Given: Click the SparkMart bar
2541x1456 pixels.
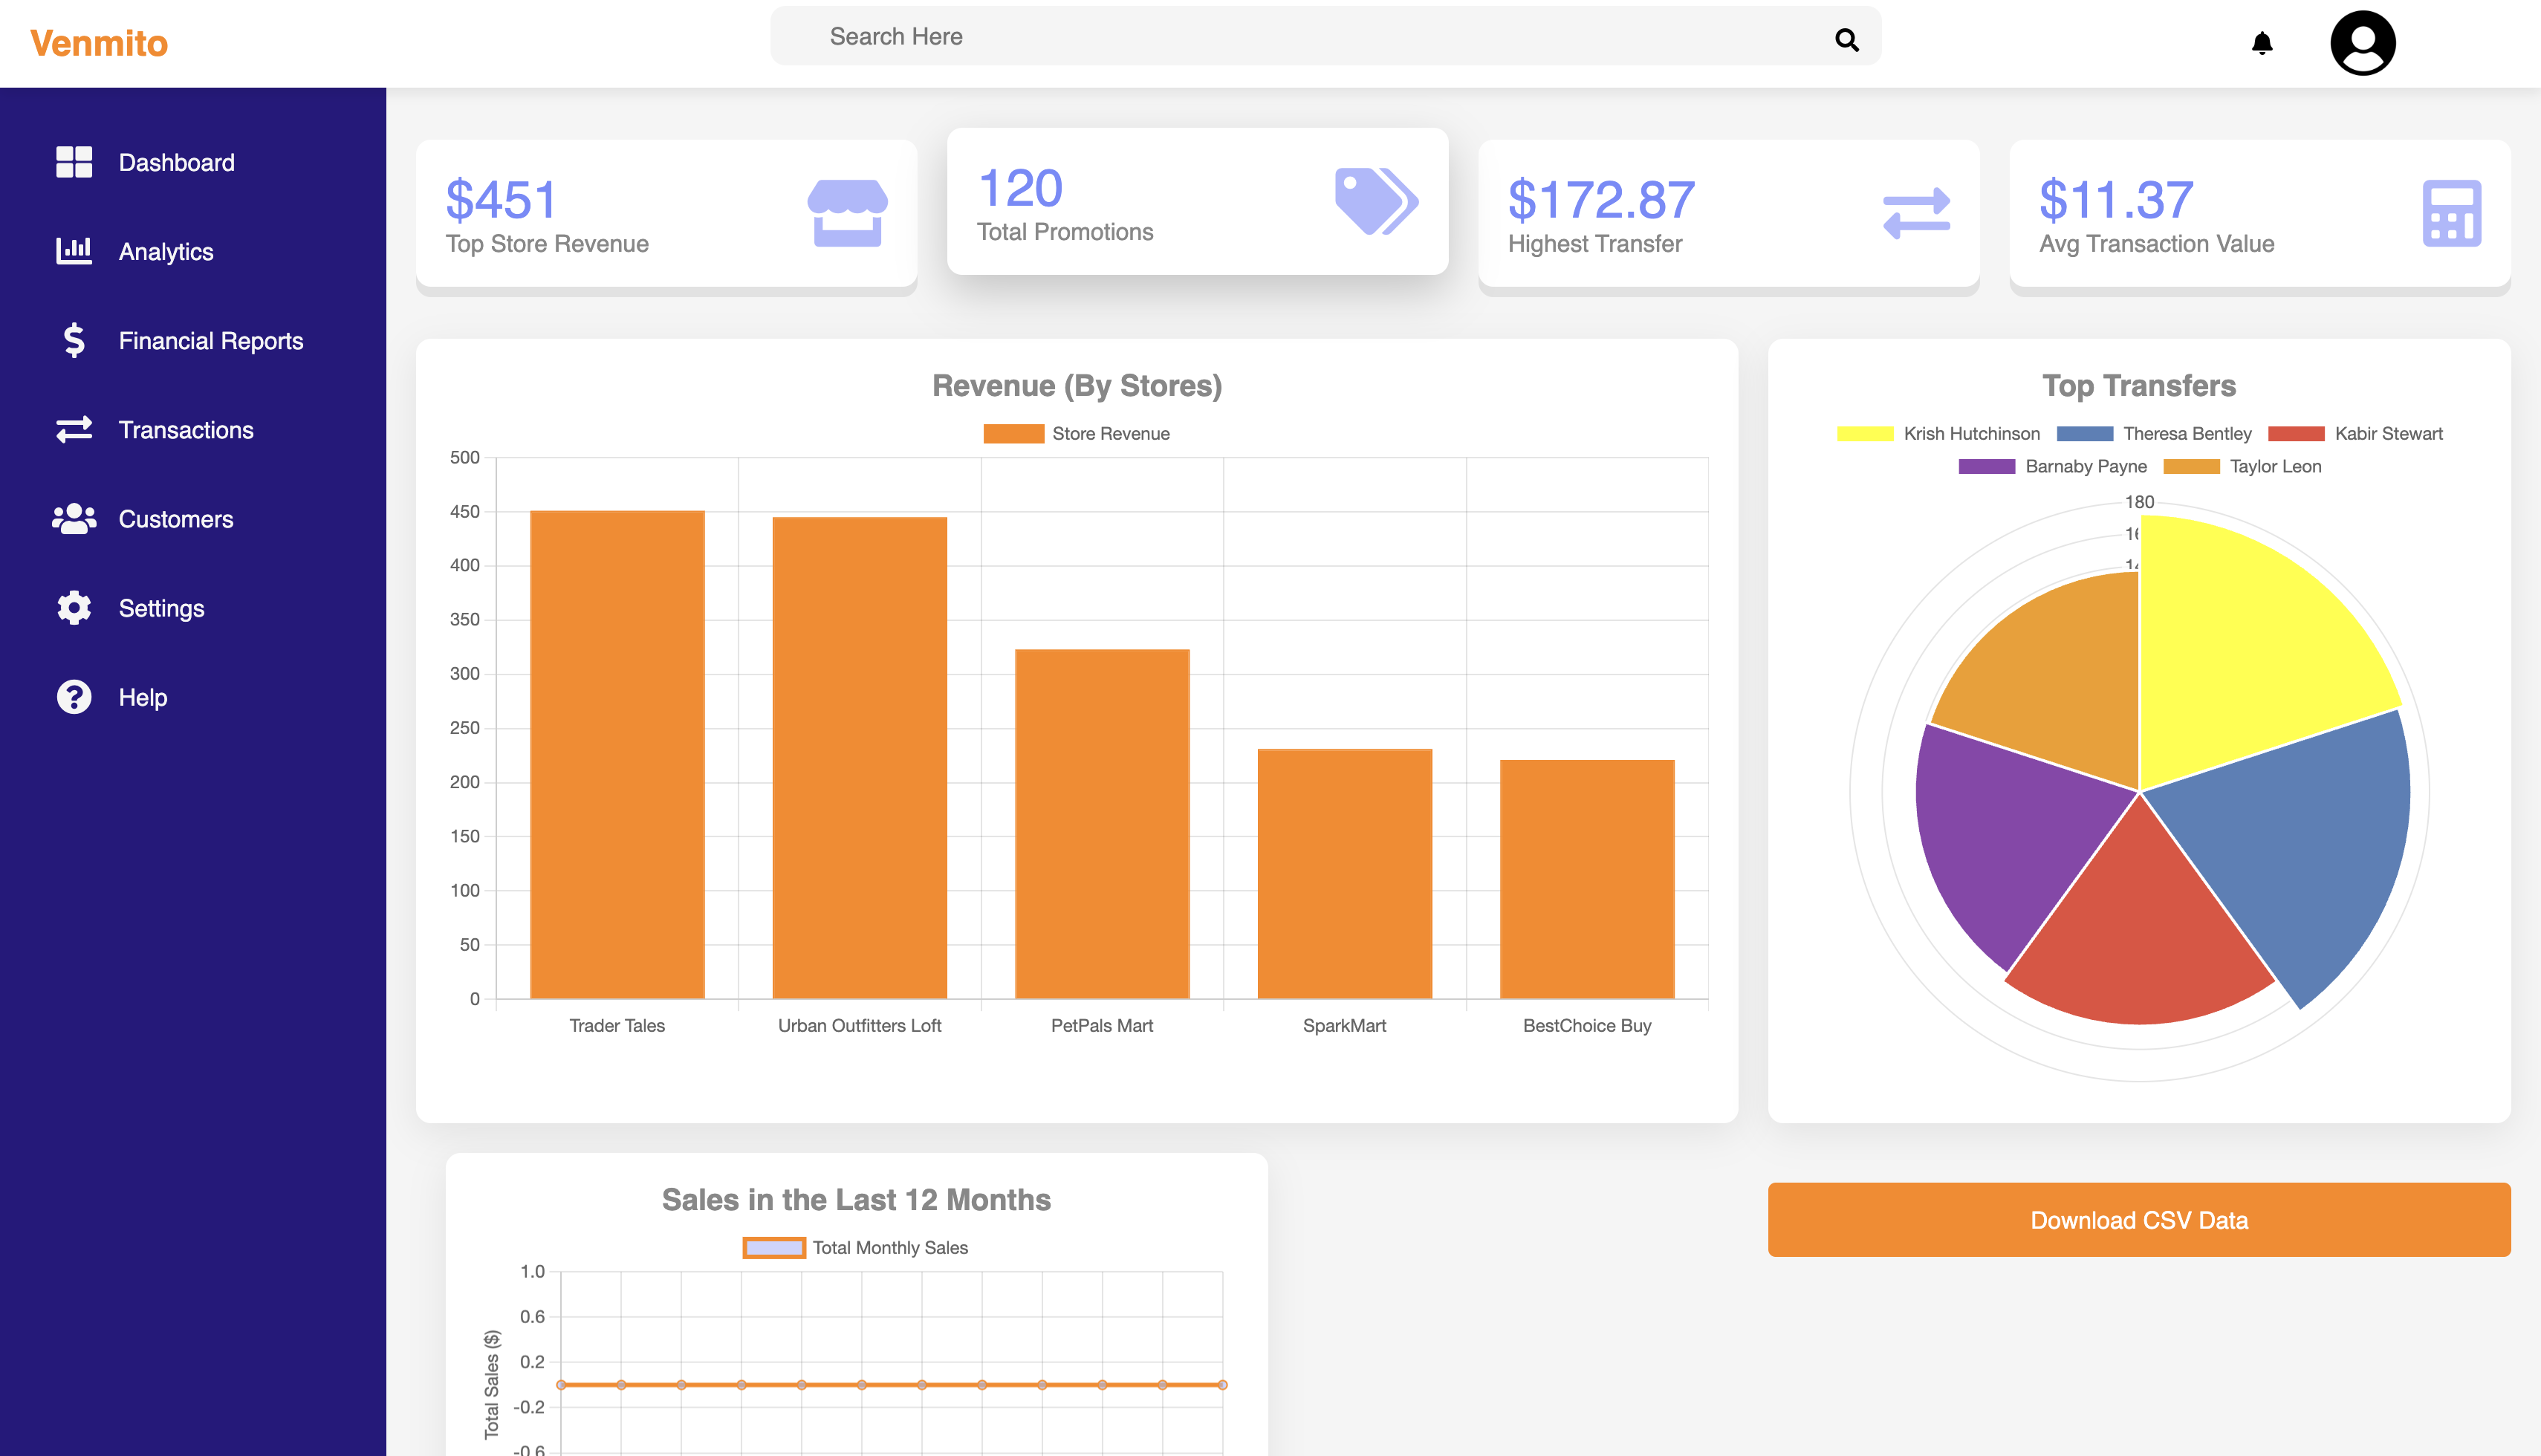Looking at the screenshot, I should coord(1344,873).
